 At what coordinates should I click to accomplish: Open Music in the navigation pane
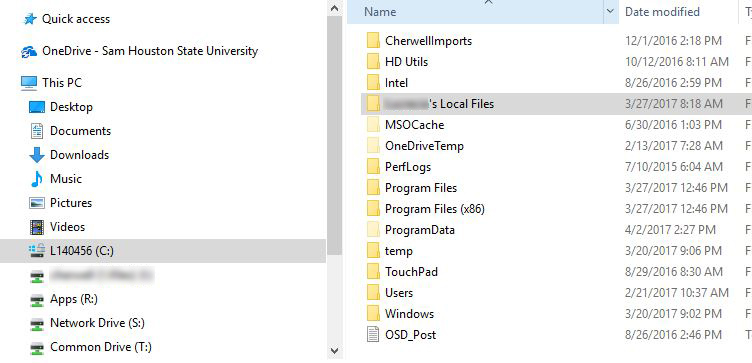tap(66, 179)
